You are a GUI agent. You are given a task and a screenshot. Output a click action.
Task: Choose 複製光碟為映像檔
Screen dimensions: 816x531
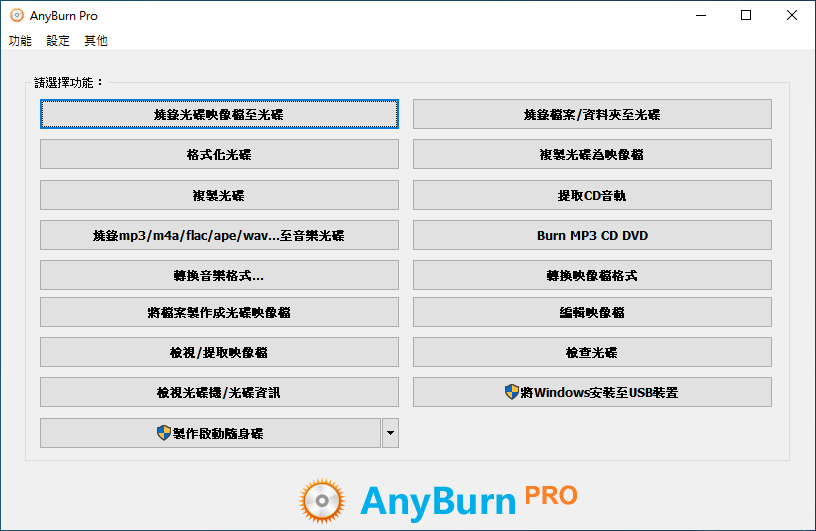[592, 154]
